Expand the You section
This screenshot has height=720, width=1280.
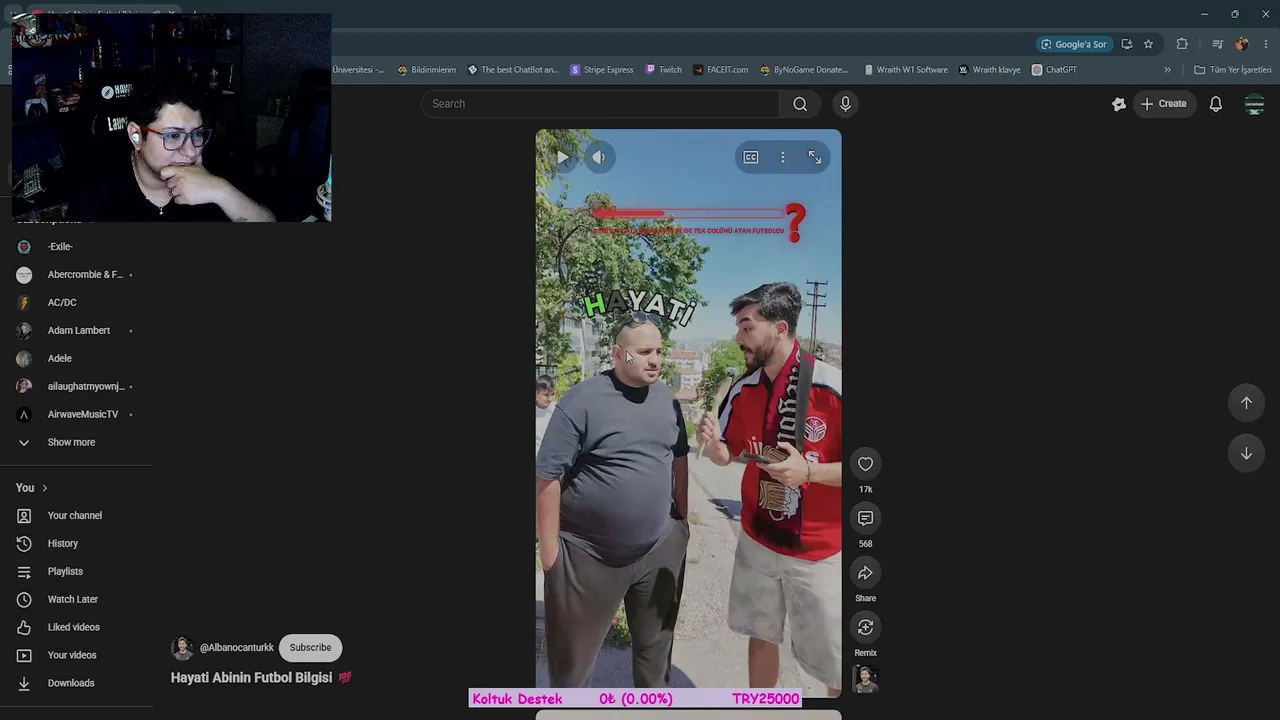31,488
